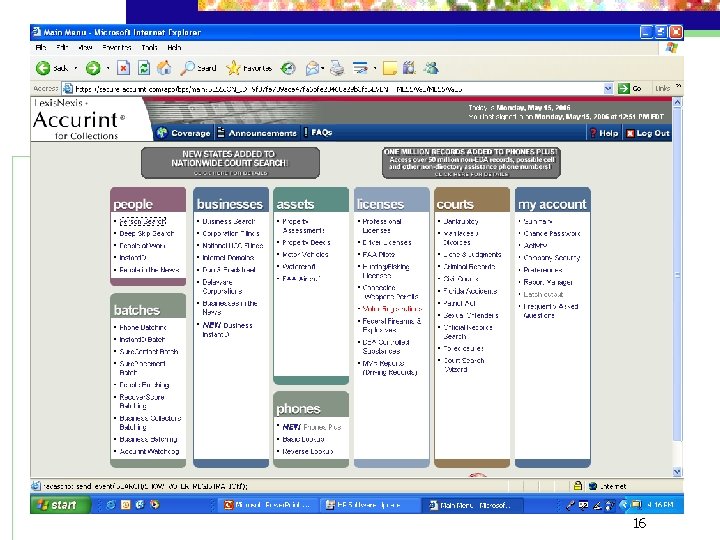Open the Help menu in menu bar
Viewport: 720px width, 540px height.
tap(174, 47)
